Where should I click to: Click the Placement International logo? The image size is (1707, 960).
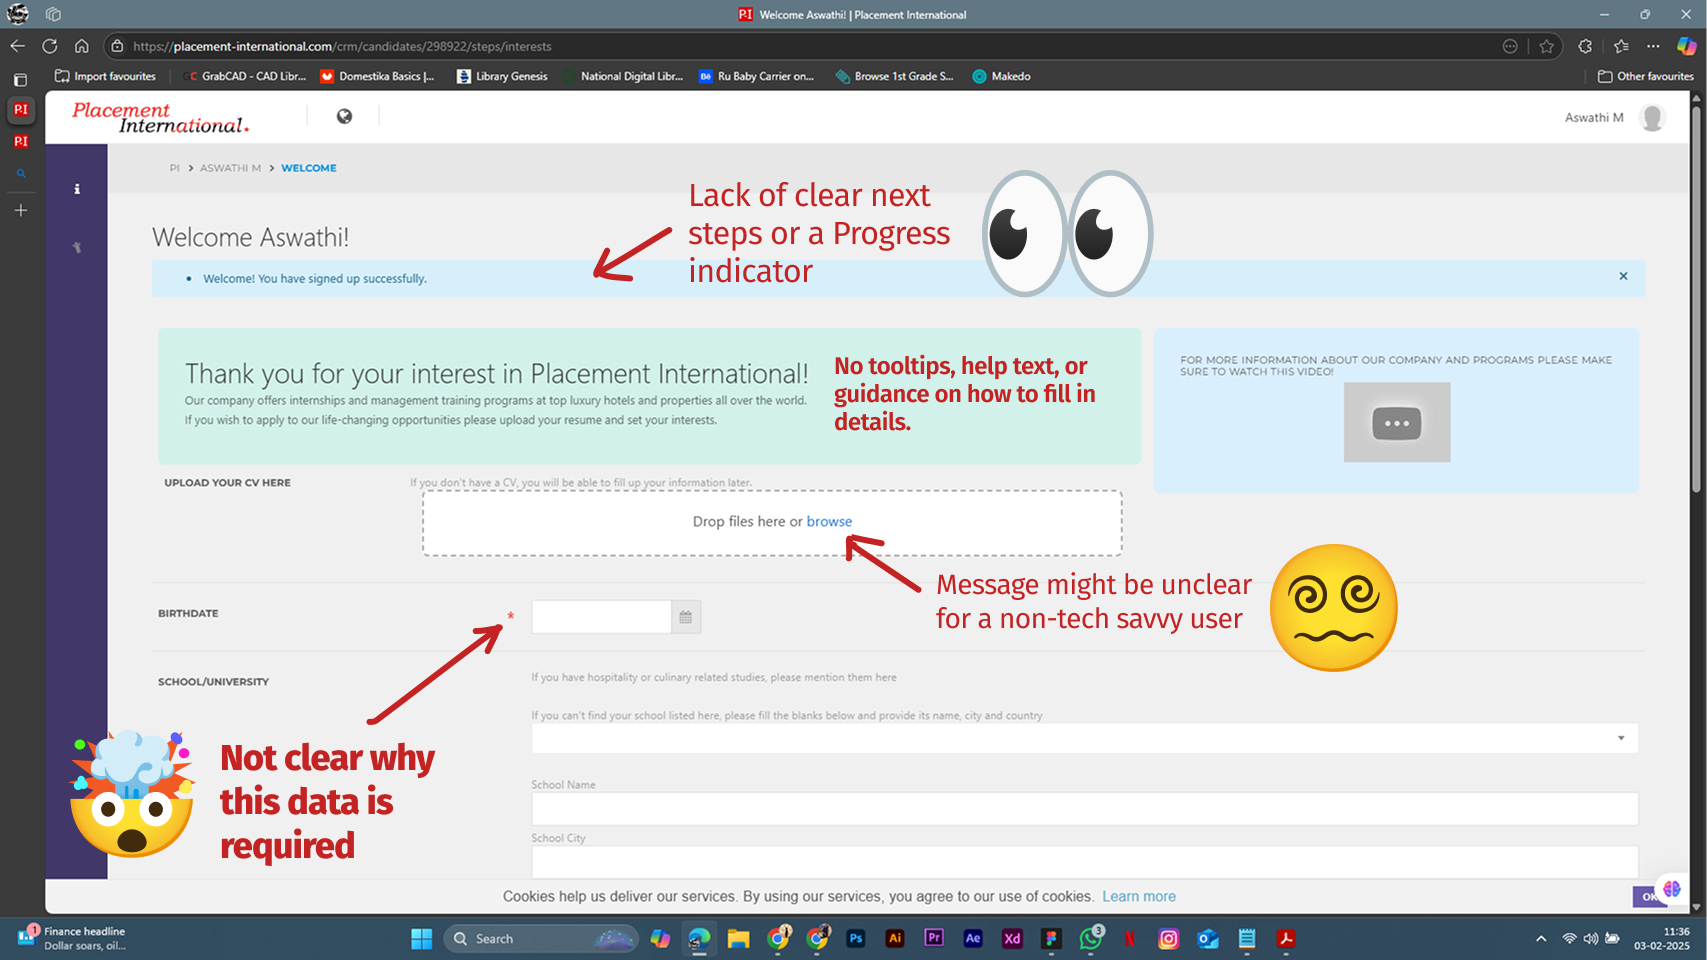(x=160, y=117)
